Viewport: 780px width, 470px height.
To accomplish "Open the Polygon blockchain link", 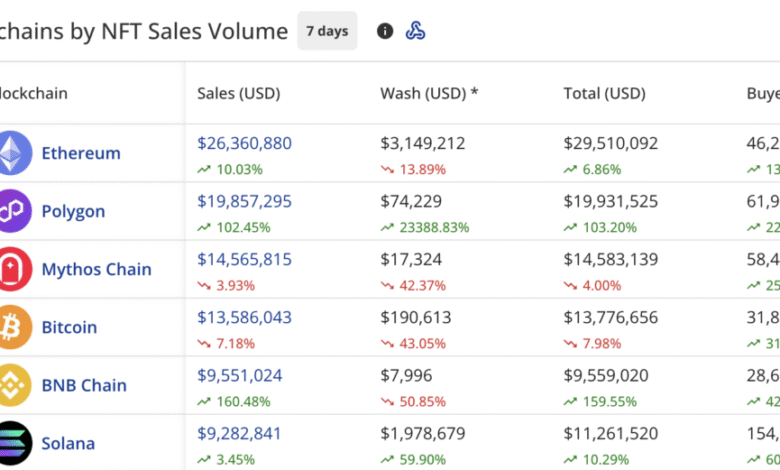I will coord(73,211).
